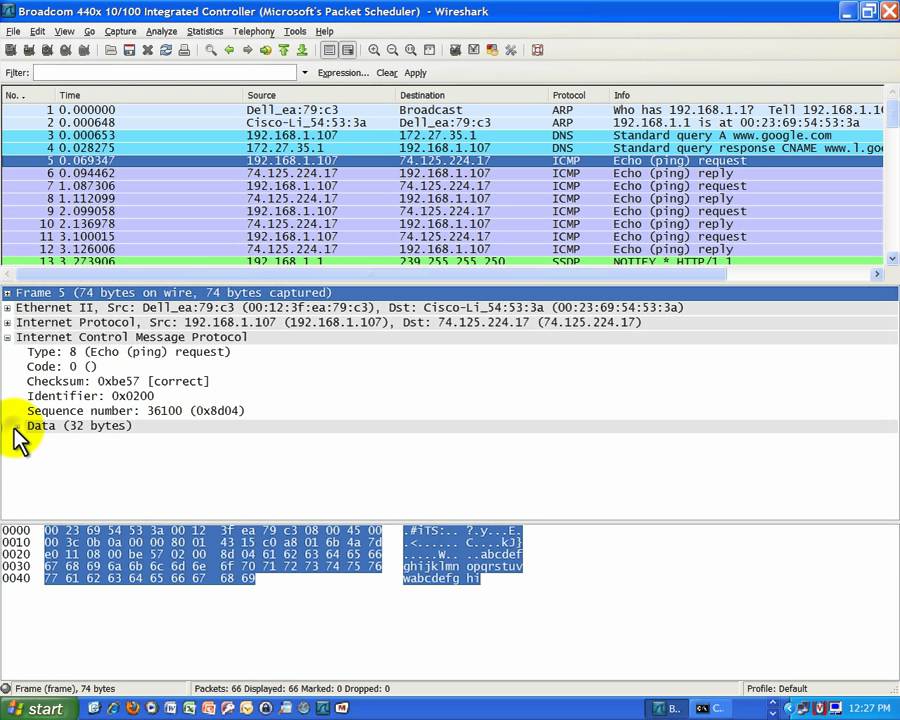Click packet list vertical scrollbar thumb
Screen dimensions: 900x720
pos(892,115)
